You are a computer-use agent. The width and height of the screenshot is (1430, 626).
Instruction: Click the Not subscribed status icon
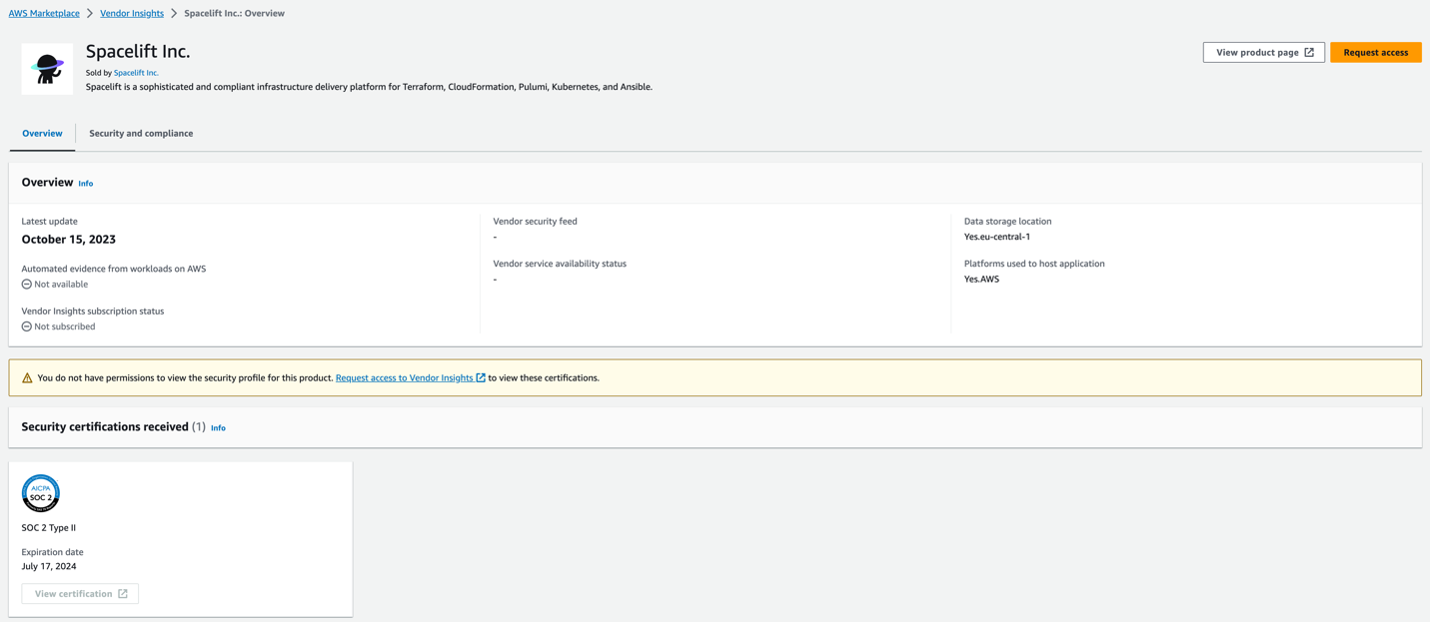27,326
